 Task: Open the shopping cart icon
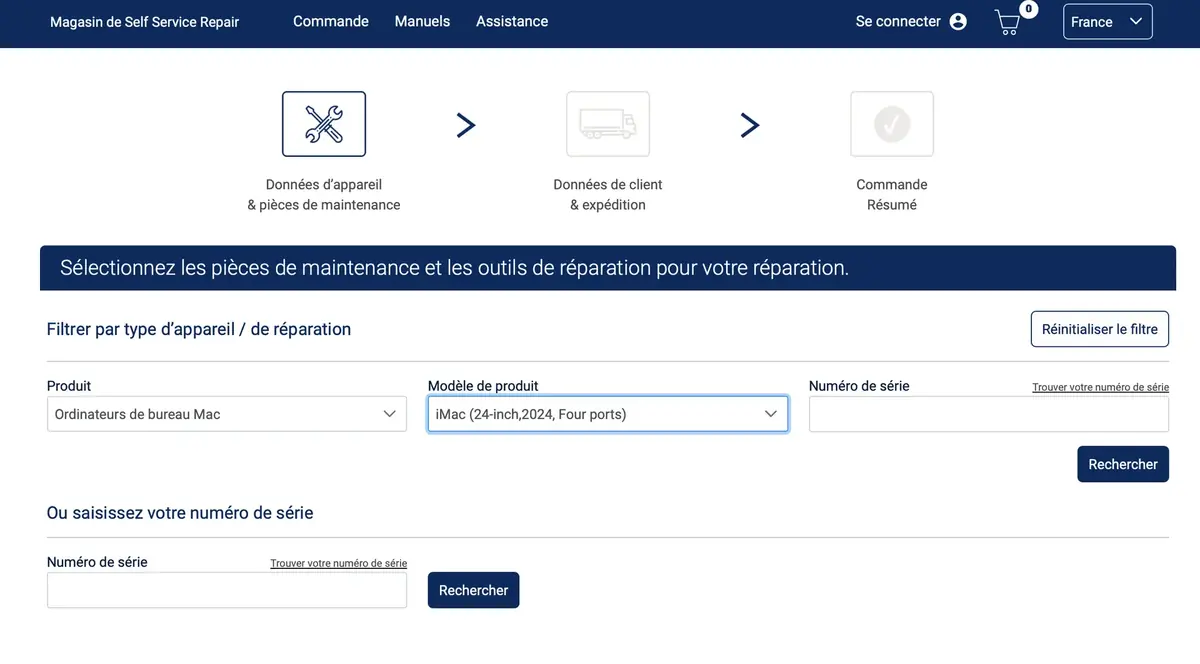1009,22
